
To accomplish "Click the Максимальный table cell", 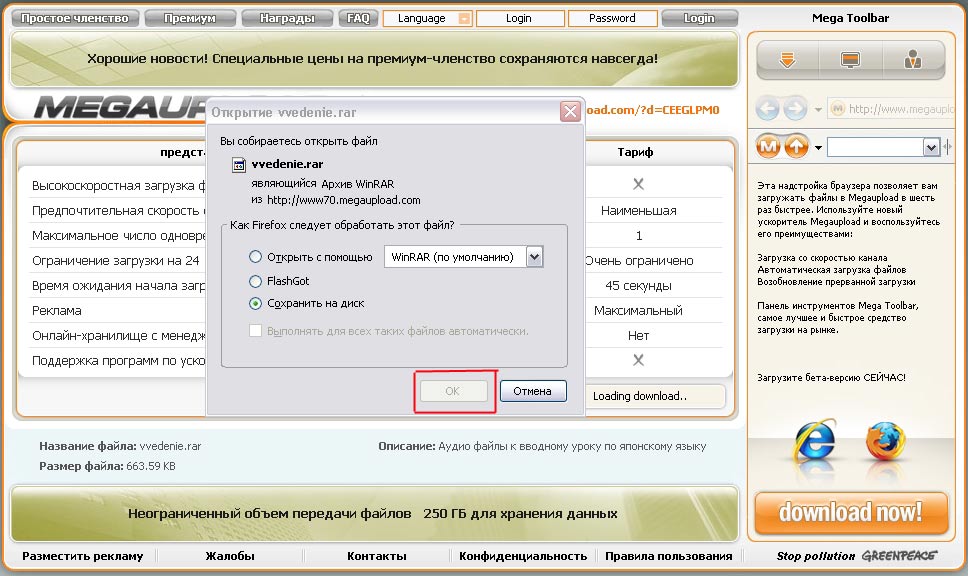I will [638, 311].
